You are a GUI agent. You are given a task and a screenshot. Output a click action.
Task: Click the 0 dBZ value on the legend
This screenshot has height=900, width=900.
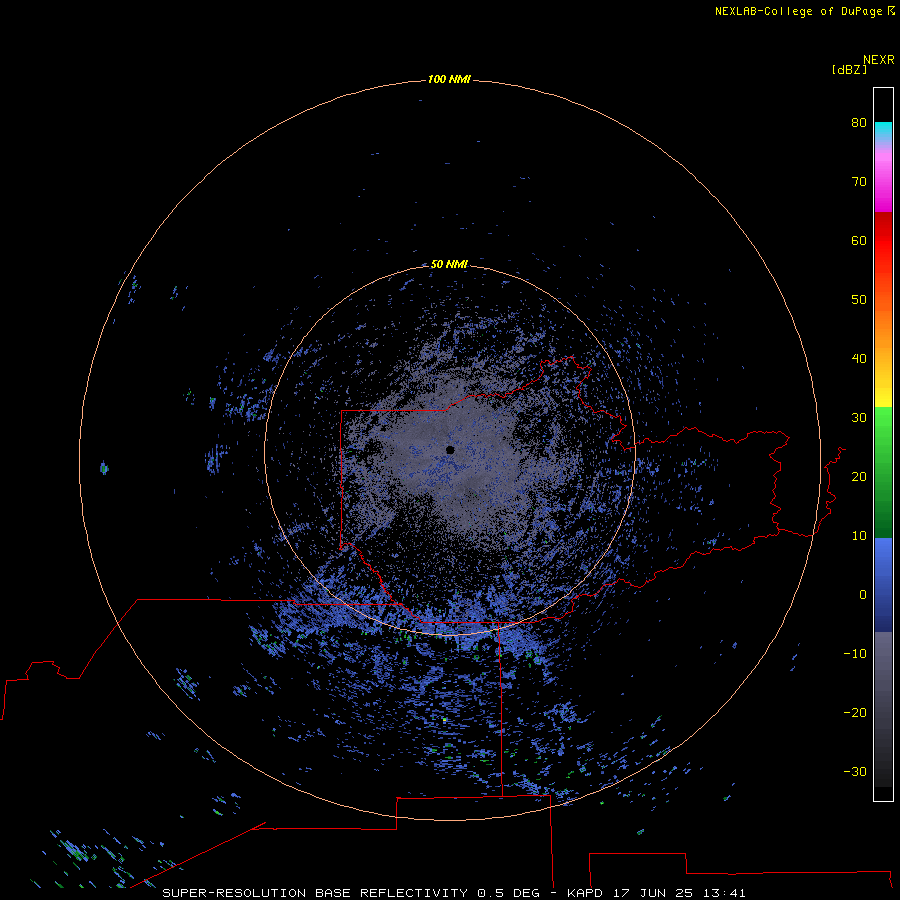pos(863,595)
